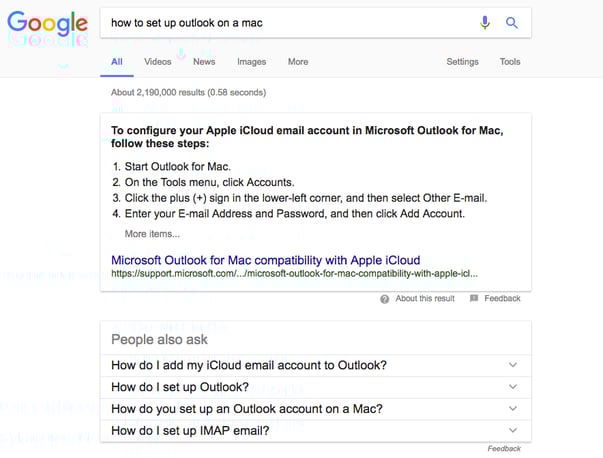Open the Settings menu
Screen dimensions: 603x458
point(462,62)
